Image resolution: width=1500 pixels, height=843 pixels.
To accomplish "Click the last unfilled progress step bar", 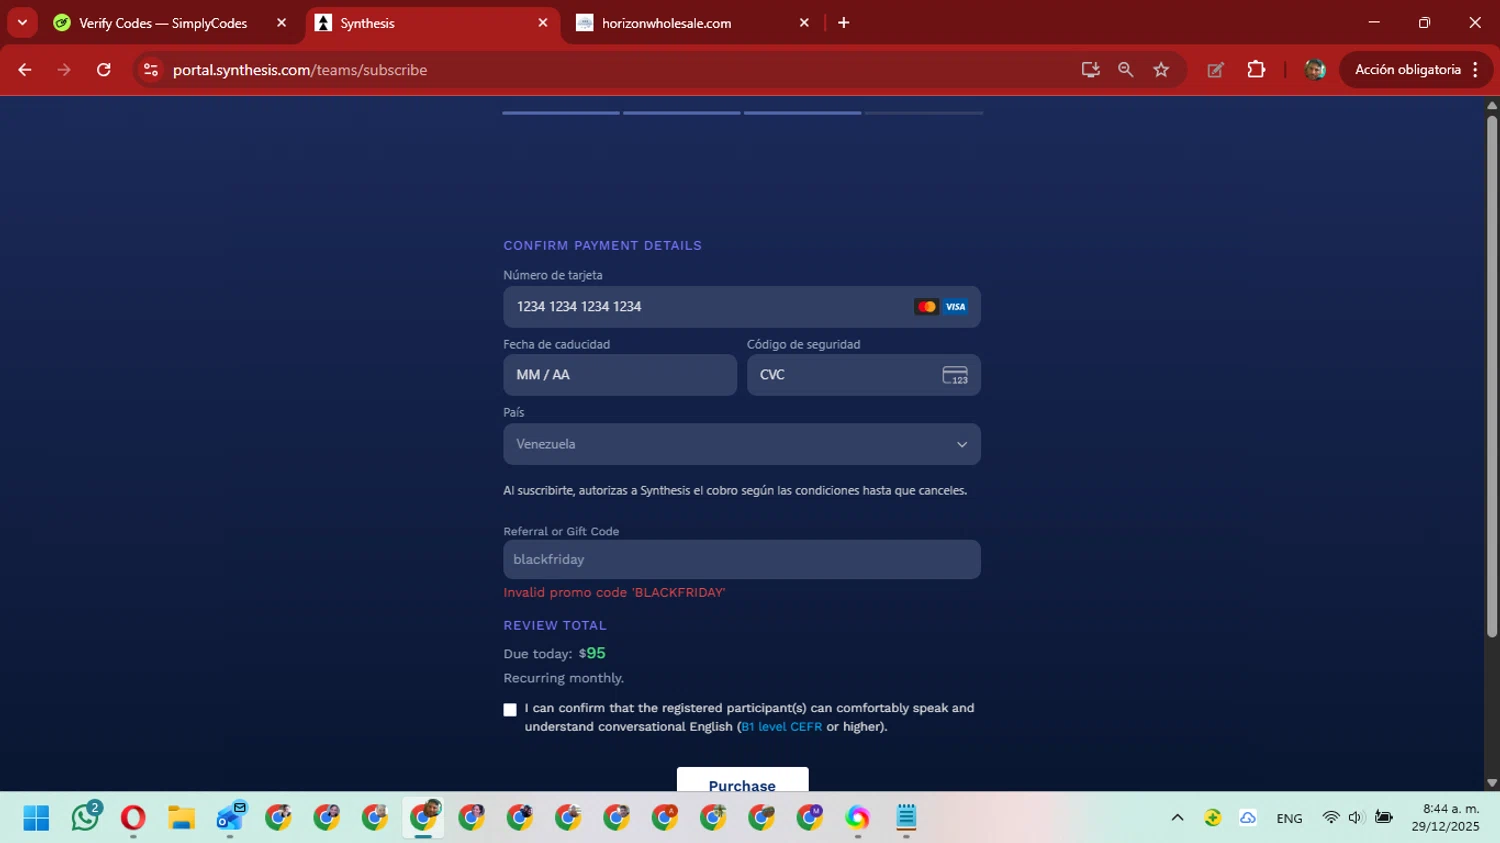I will point(924,113).
